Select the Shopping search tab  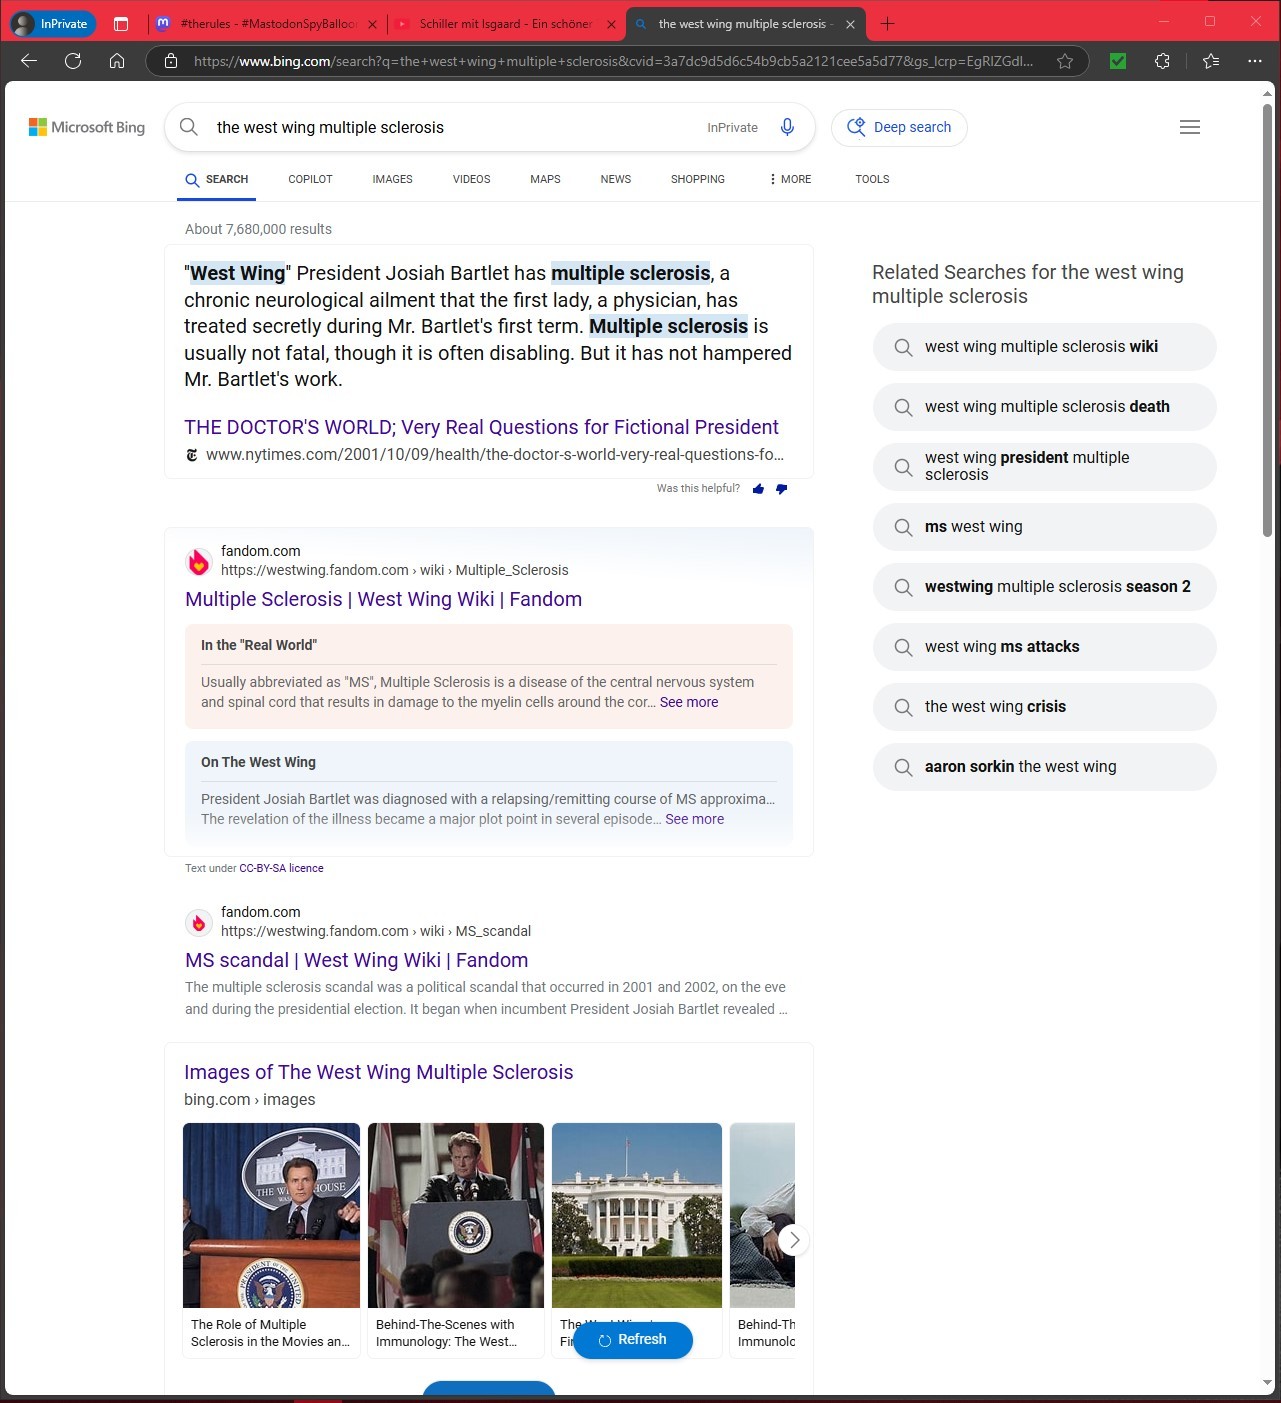pyautogui.click(x=697, y=179)
